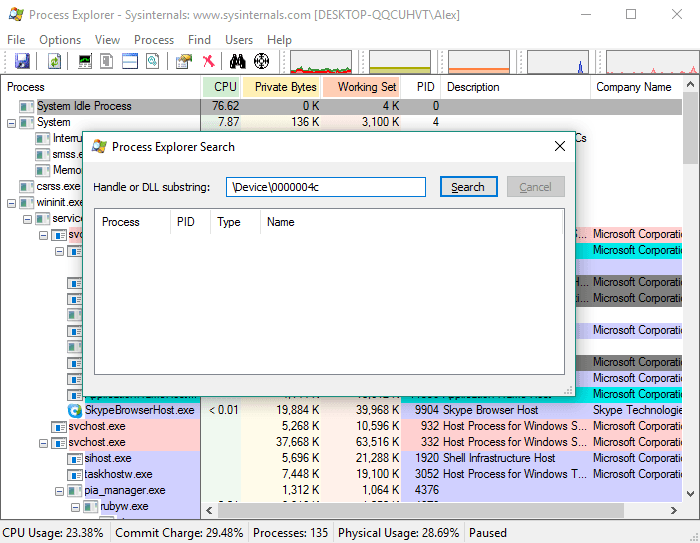Open the Properties toolbar icon
This screenshot has width=700, height=543.
point(183,61)
